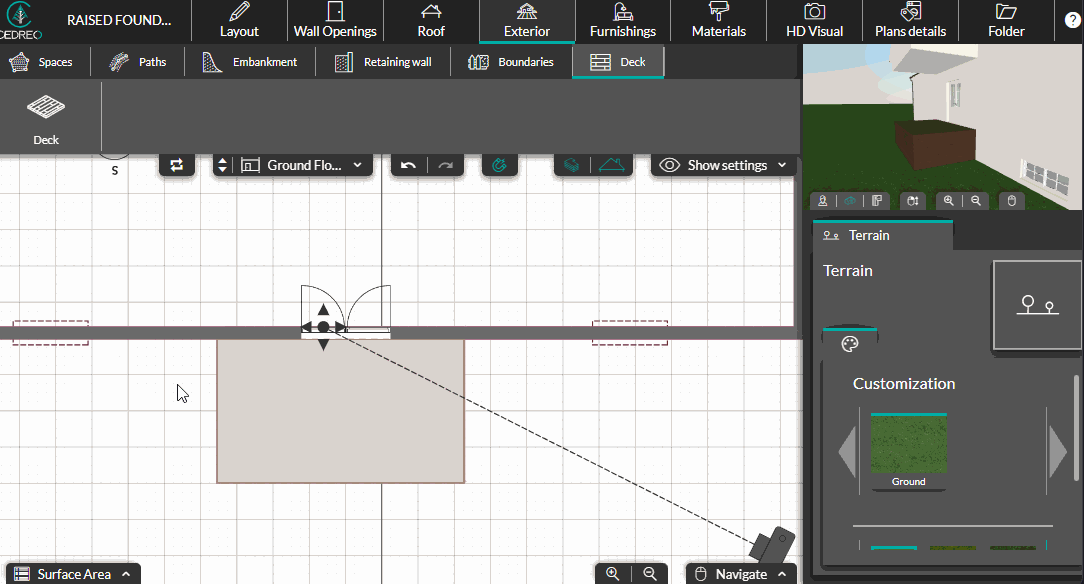1084x584 pixels.
Task: Expand the Surface Area panel
Action: 72,574
